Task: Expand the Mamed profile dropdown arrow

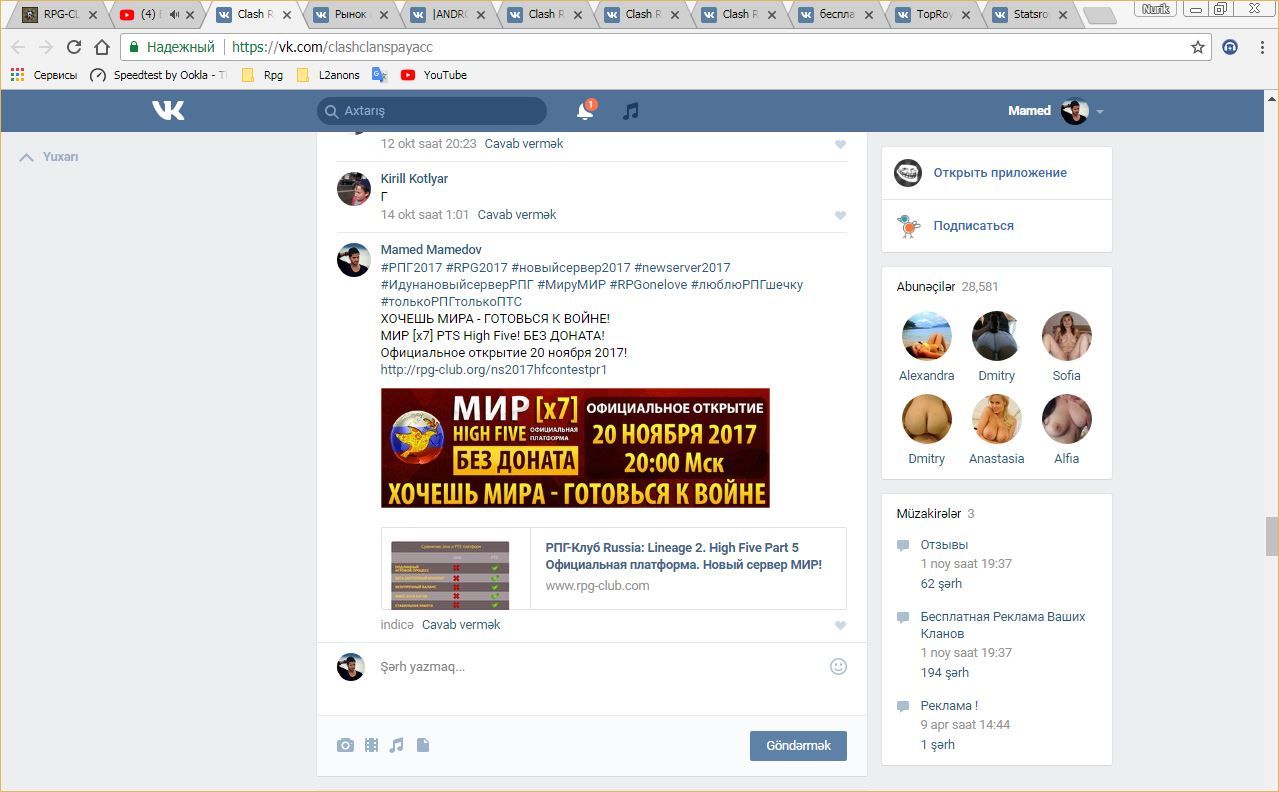Action: (x=1100, y=112)
